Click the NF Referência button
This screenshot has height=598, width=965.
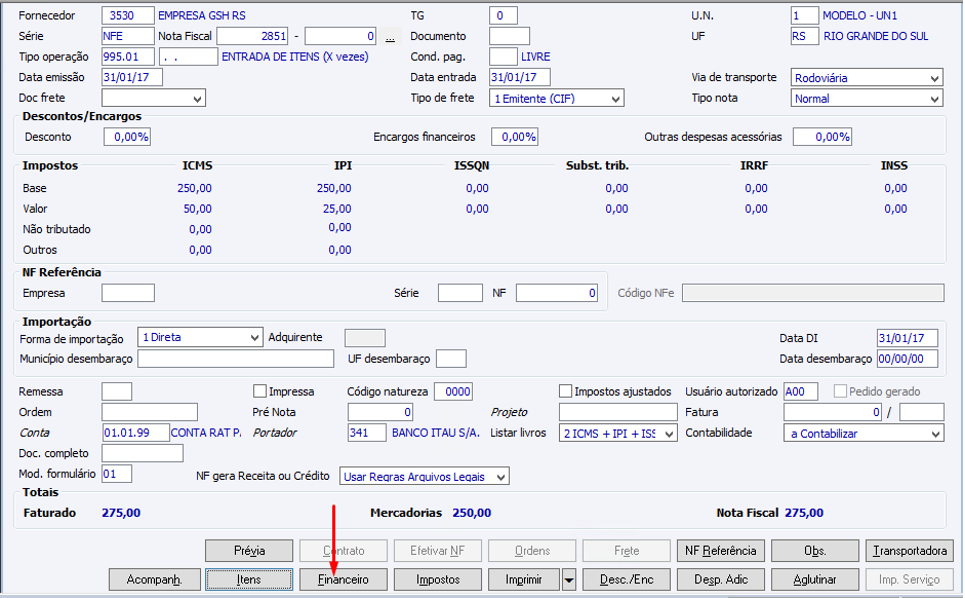pyautogui.click(x=721, y=551)
